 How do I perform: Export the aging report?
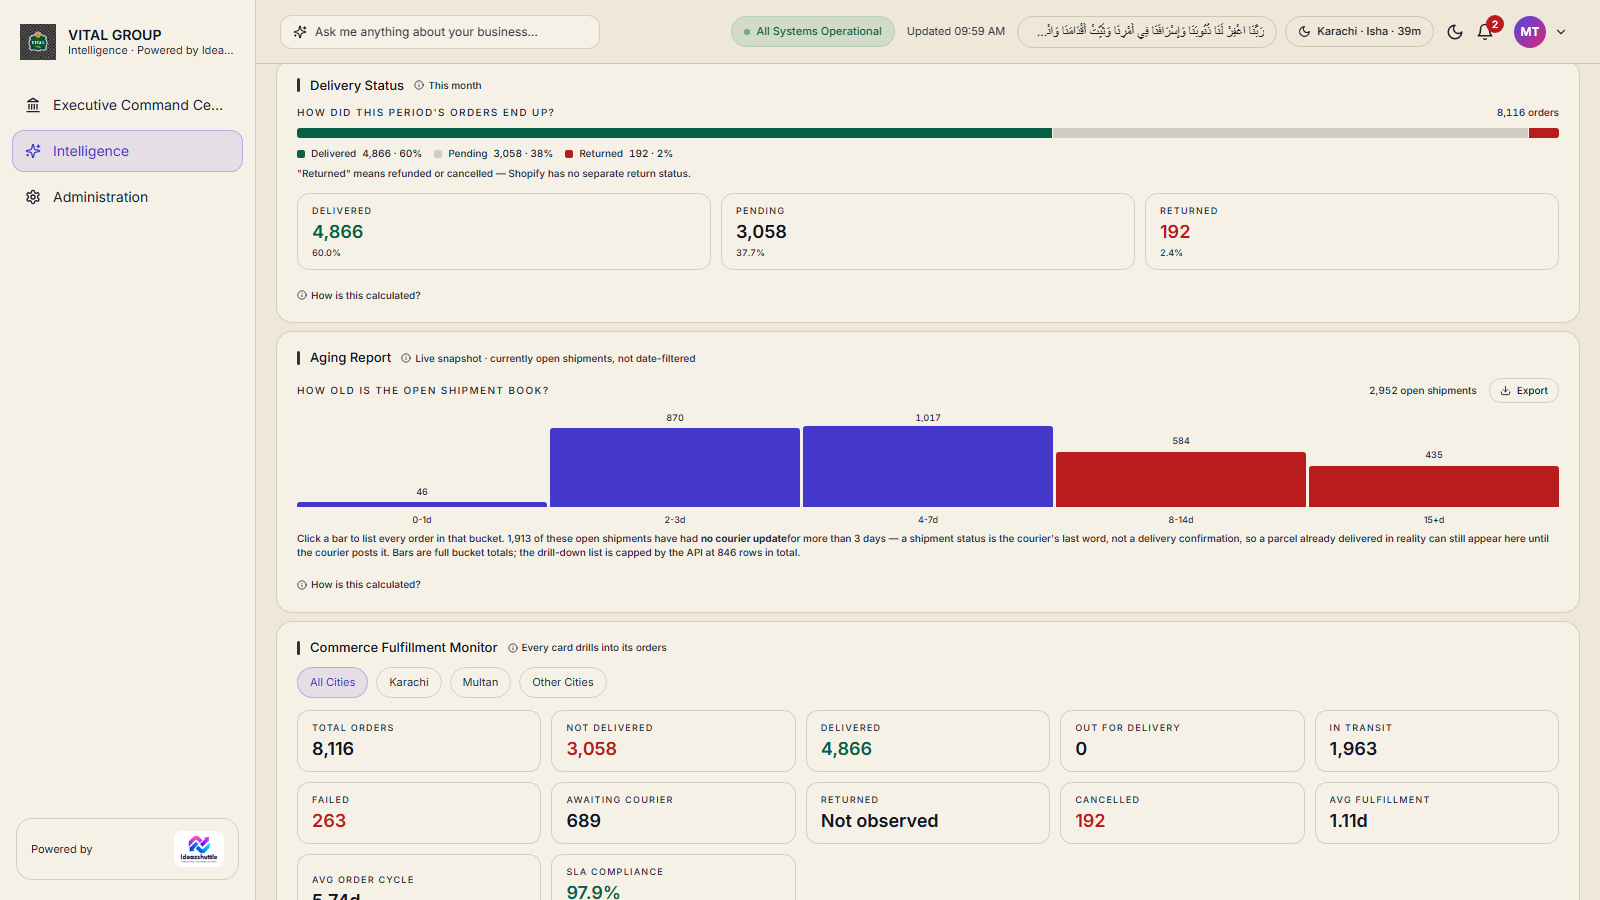pos(1524,391)
